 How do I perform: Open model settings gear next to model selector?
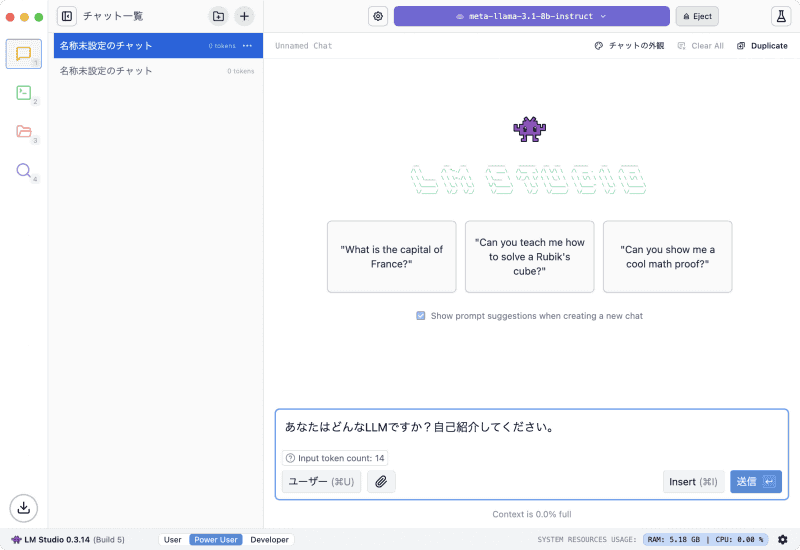click(x=378, y=16)
